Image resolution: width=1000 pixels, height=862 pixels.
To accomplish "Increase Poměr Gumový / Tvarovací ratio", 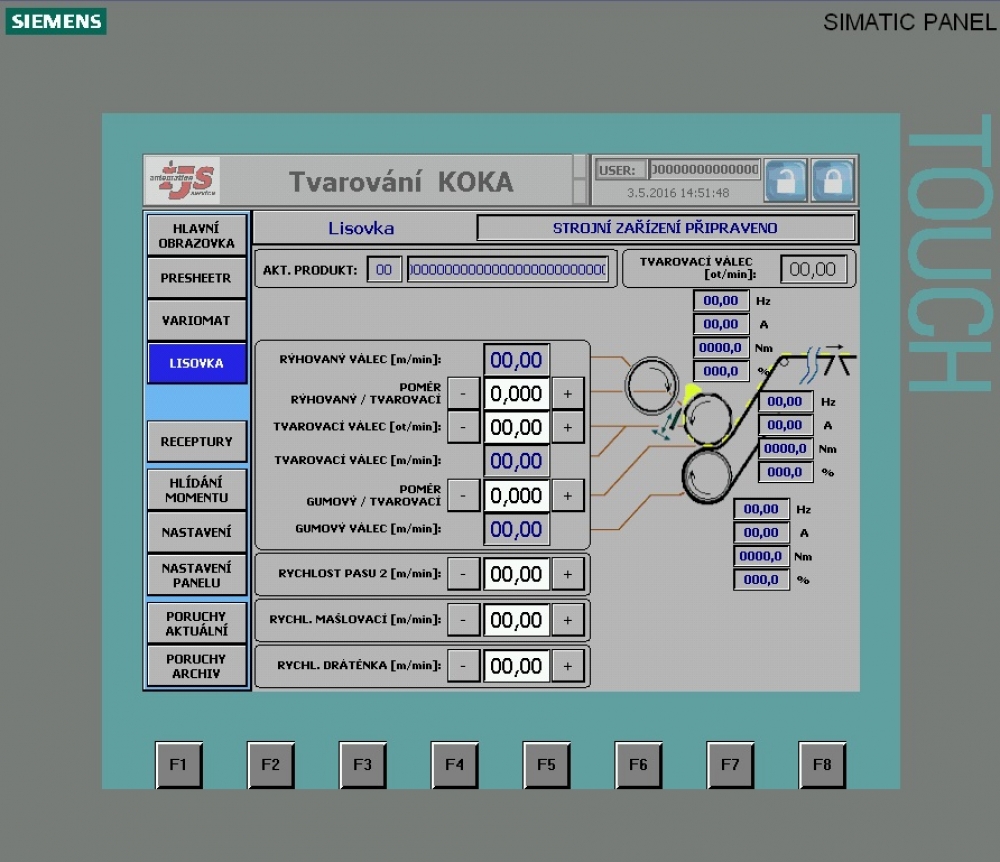I will point(567,495).
